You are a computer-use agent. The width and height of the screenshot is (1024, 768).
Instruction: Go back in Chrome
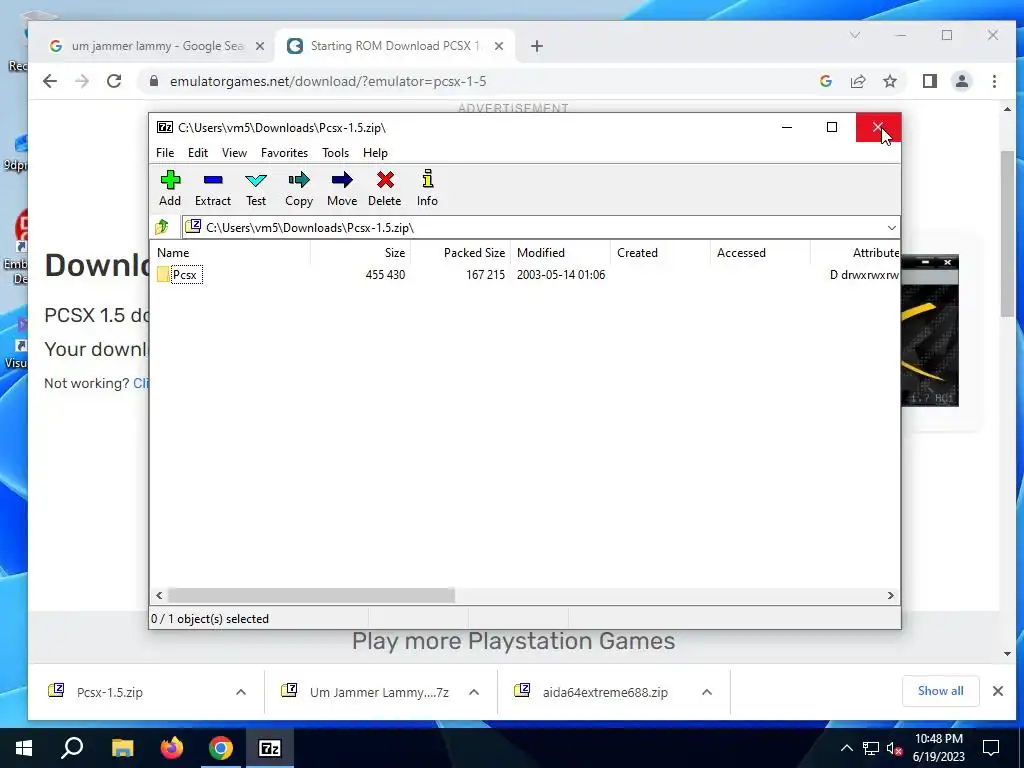pos(50,81)
